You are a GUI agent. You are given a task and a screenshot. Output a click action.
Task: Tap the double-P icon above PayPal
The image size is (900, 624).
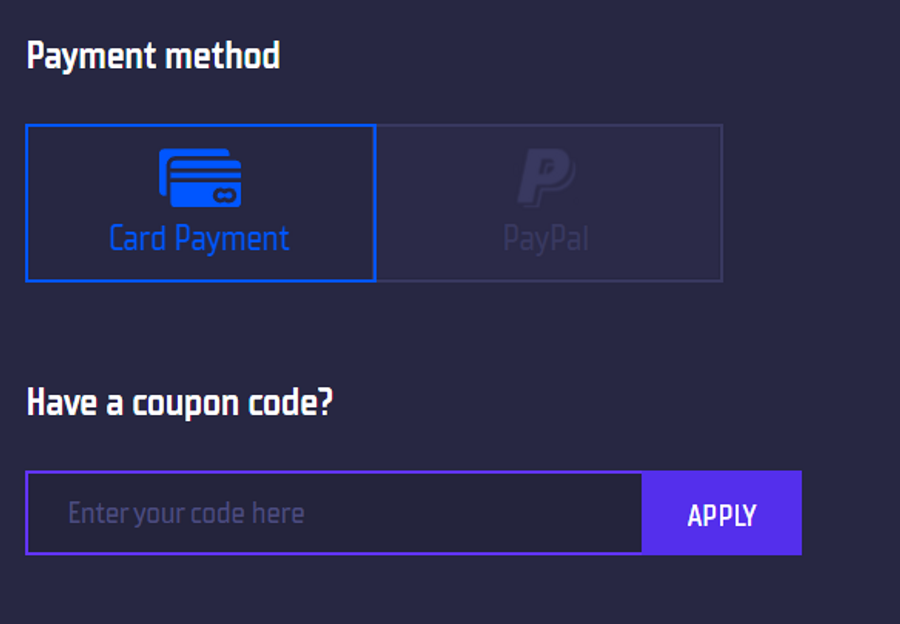pos(545,177)
